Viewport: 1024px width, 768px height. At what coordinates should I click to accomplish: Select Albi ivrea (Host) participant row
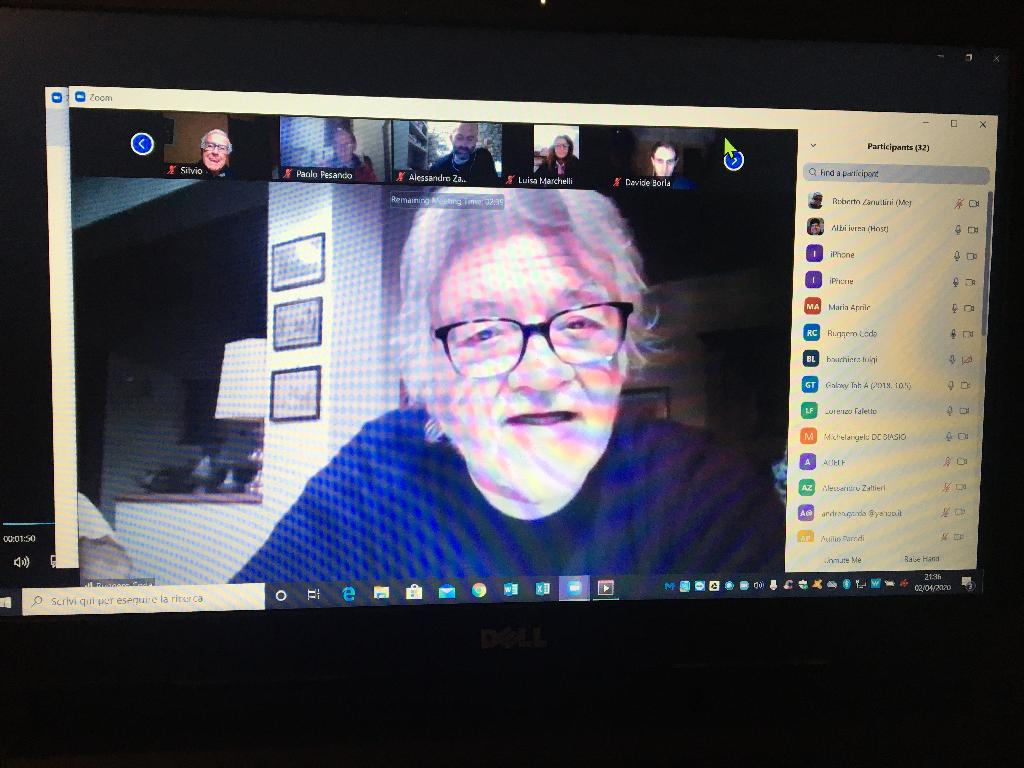pos(892,229)
